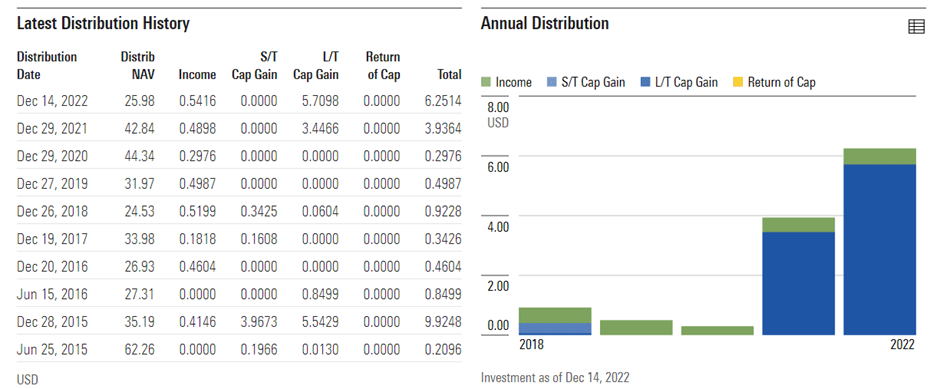Viewport: 940px width, 389px height.
Task: Select the Dec 28, 2015 distribution date
Action: 52,322
